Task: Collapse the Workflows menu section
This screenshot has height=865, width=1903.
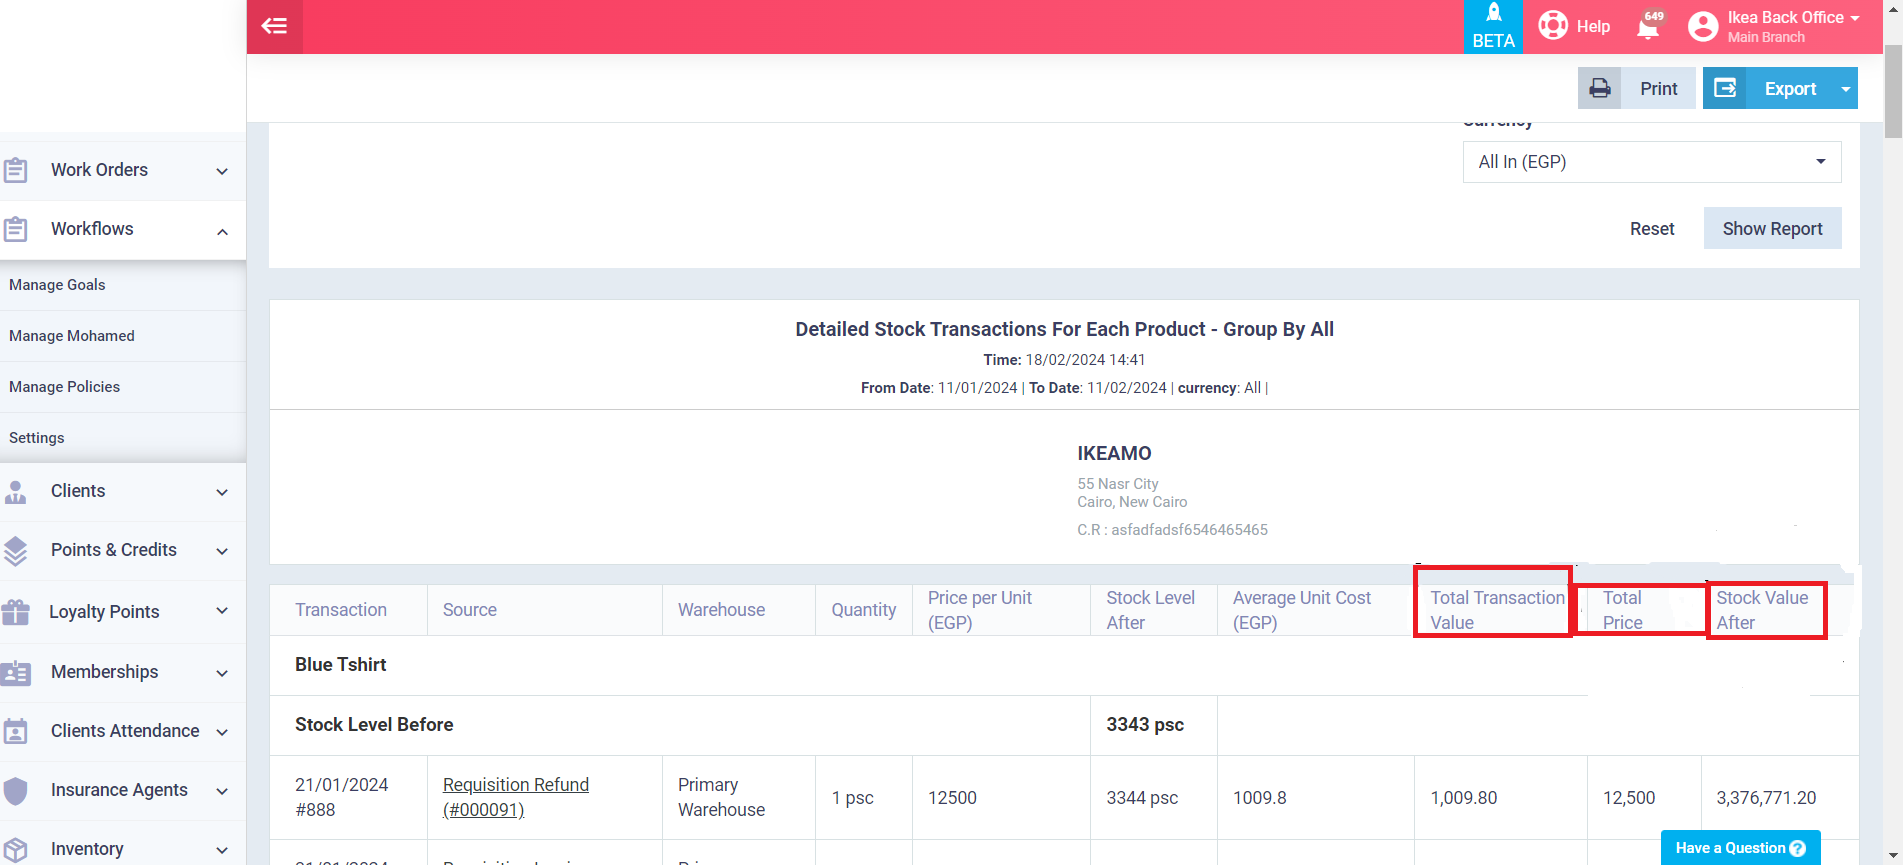Action: pyautogui.click(x=222, y=231)
